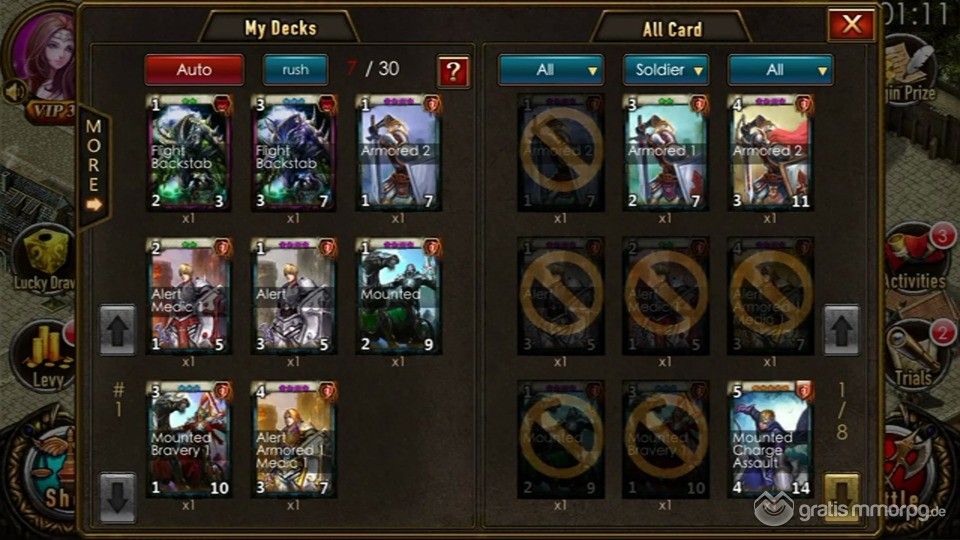Page down the My Decks list
Screen dimensions: 960x540
[118, 497]
